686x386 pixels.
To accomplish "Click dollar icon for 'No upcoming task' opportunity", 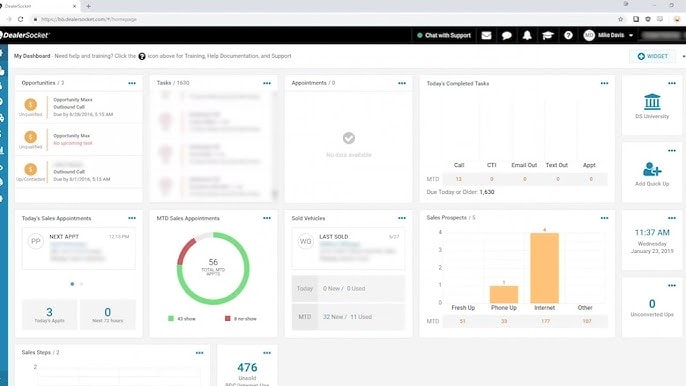I will [31, 137].
